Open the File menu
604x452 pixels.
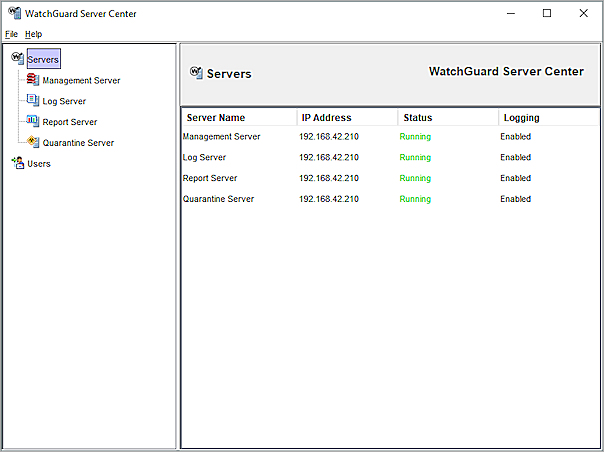(x=11, y=34)
